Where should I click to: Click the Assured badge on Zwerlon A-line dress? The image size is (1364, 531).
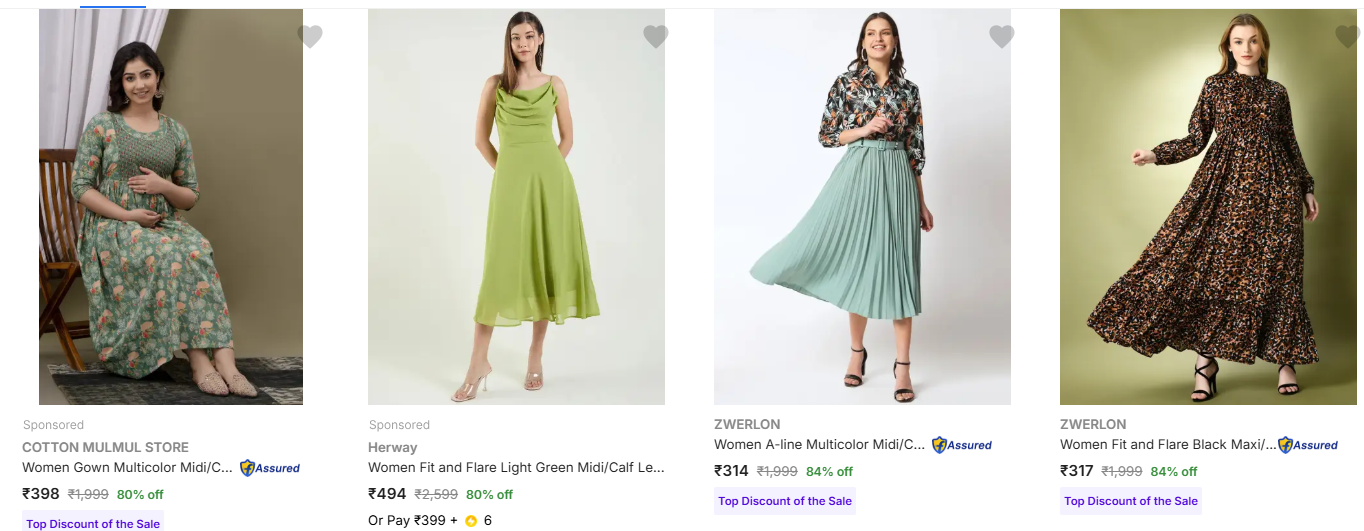962,445
